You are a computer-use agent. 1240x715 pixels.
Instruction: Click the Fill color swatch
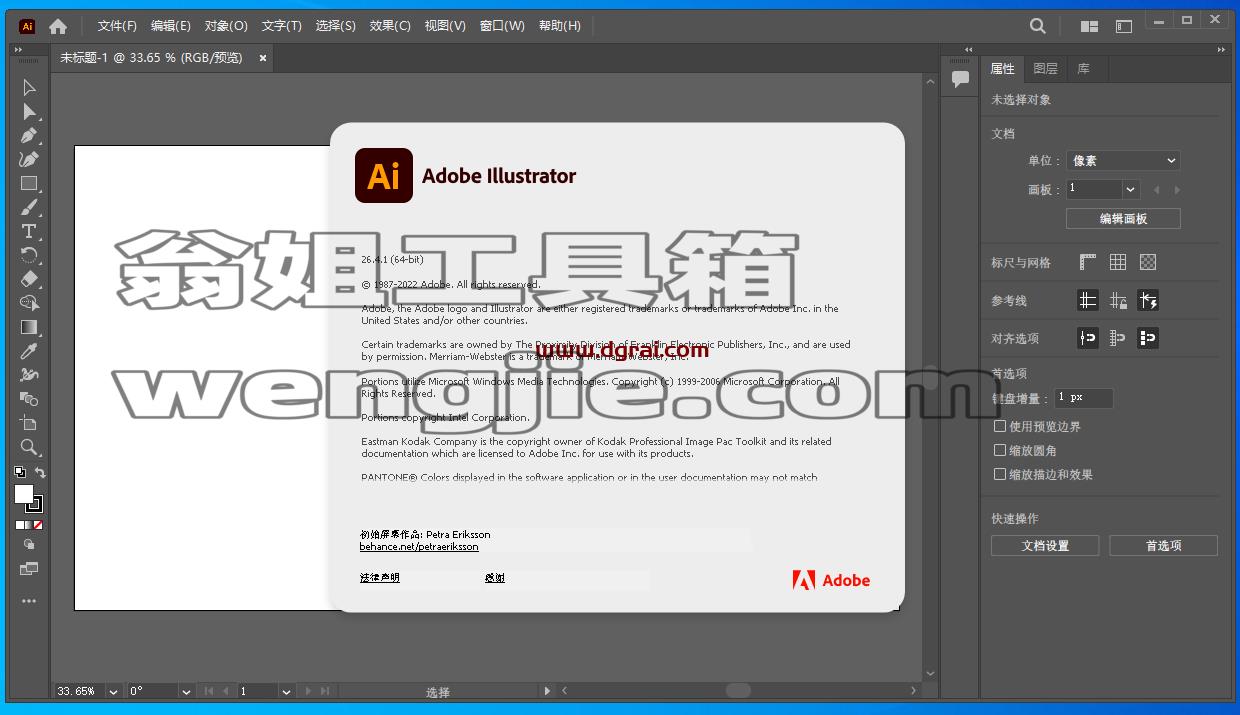[23, 494]
